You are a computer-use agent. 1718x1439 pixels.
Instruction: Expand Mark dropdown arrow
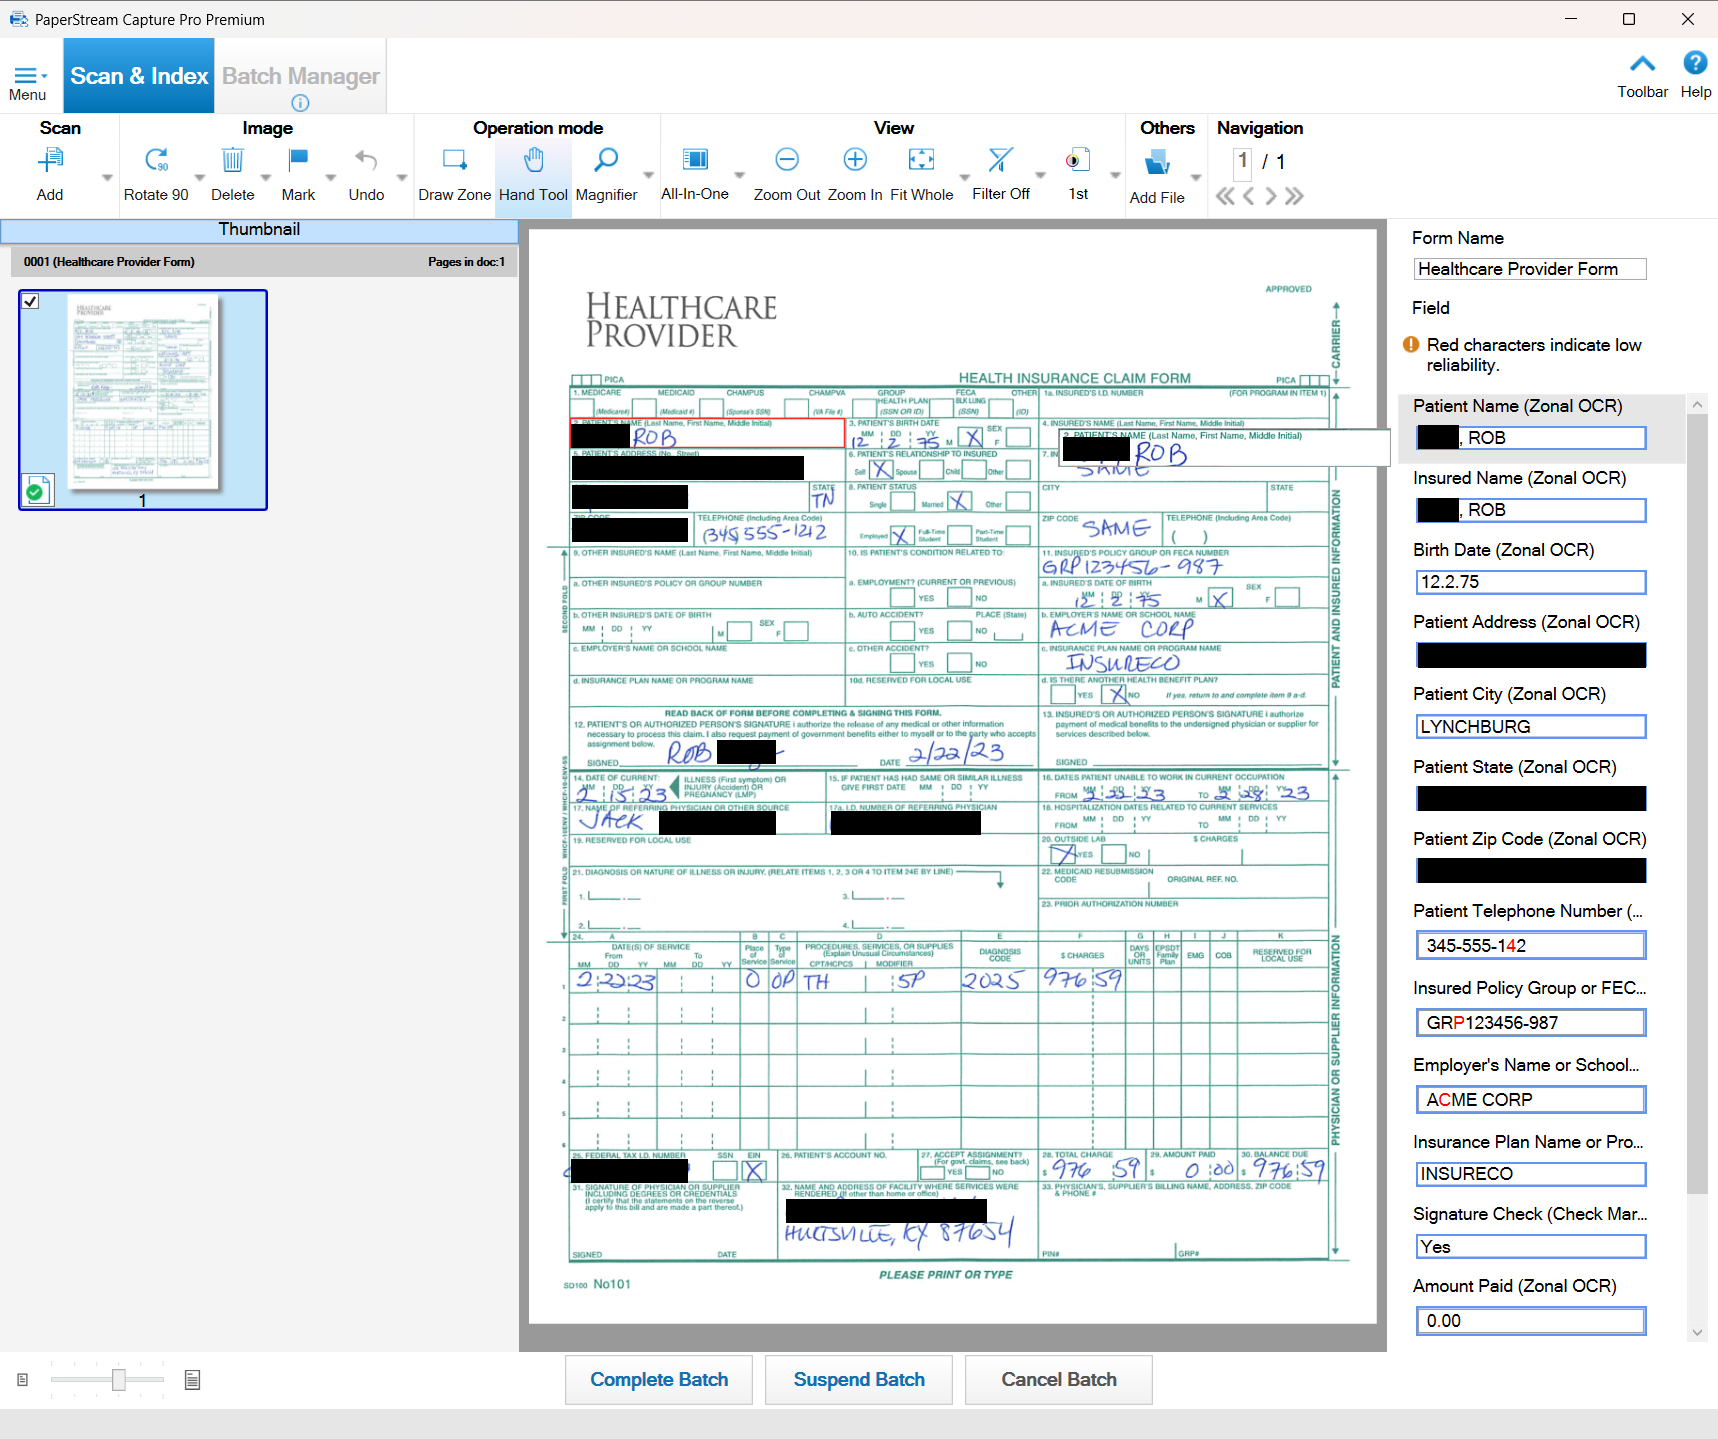coord(331,178)
